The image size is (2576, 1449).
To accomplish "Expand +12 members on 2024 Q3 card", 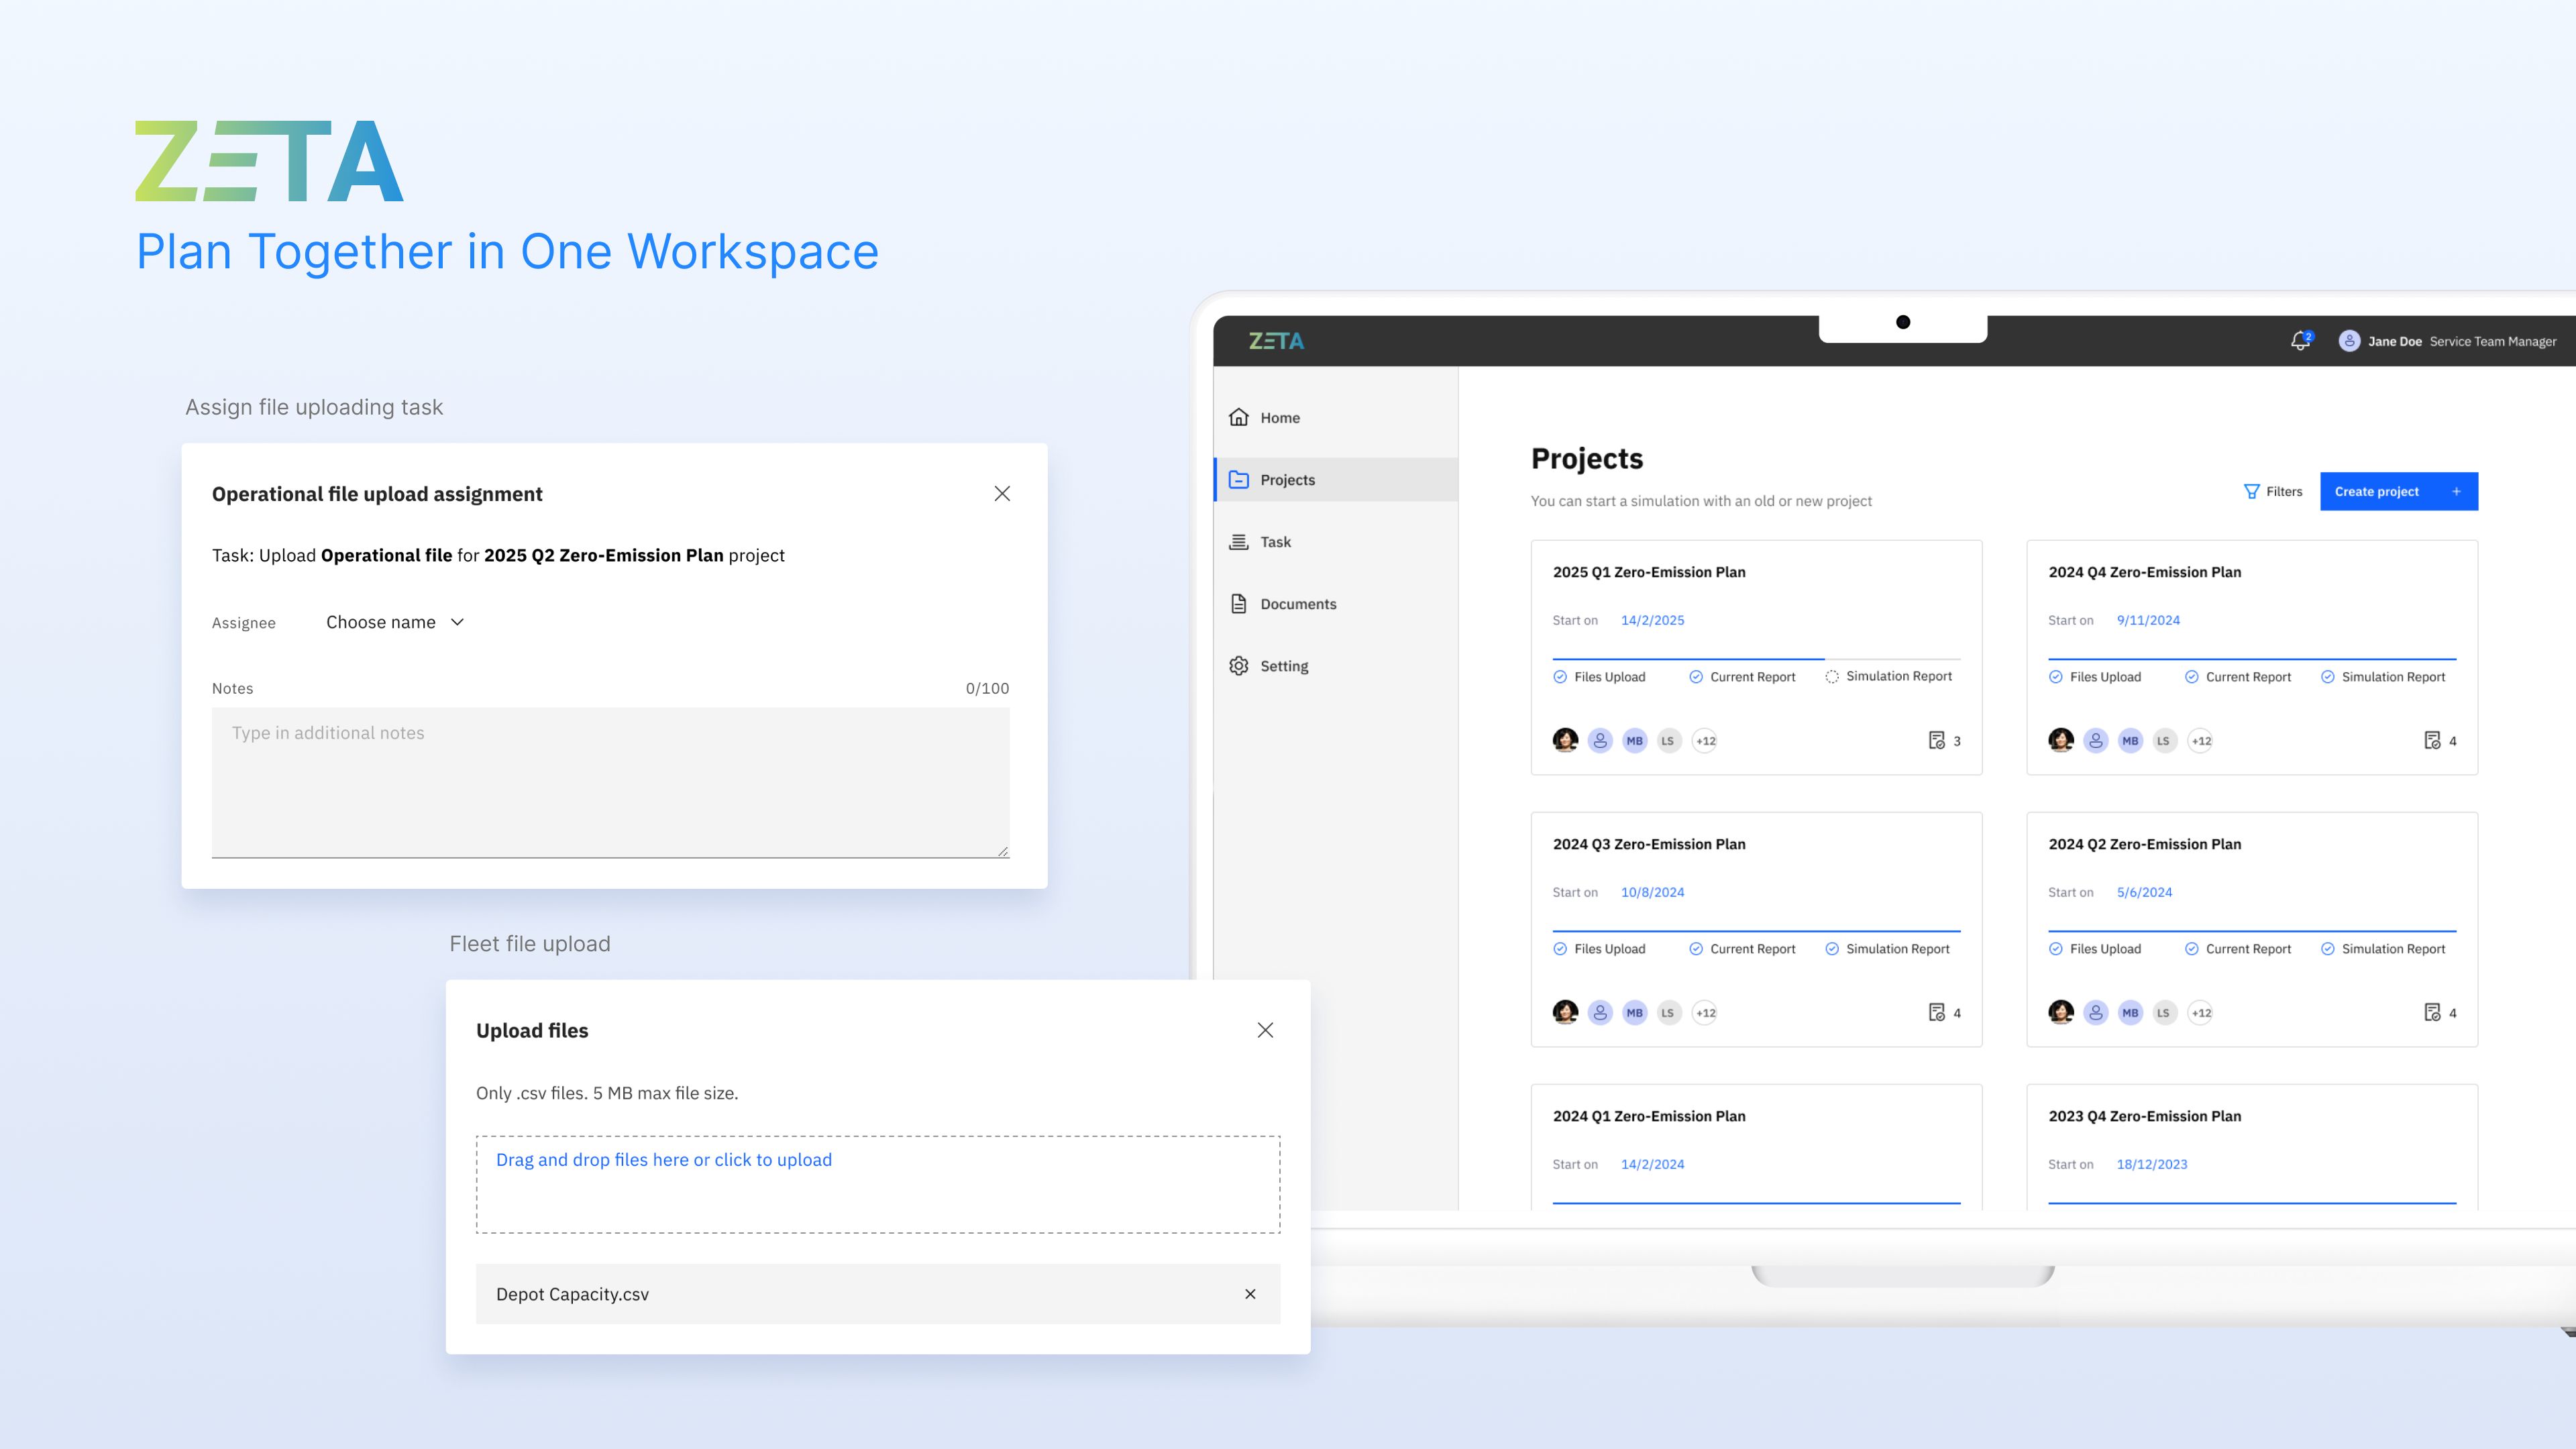I will [1705, 1013].
